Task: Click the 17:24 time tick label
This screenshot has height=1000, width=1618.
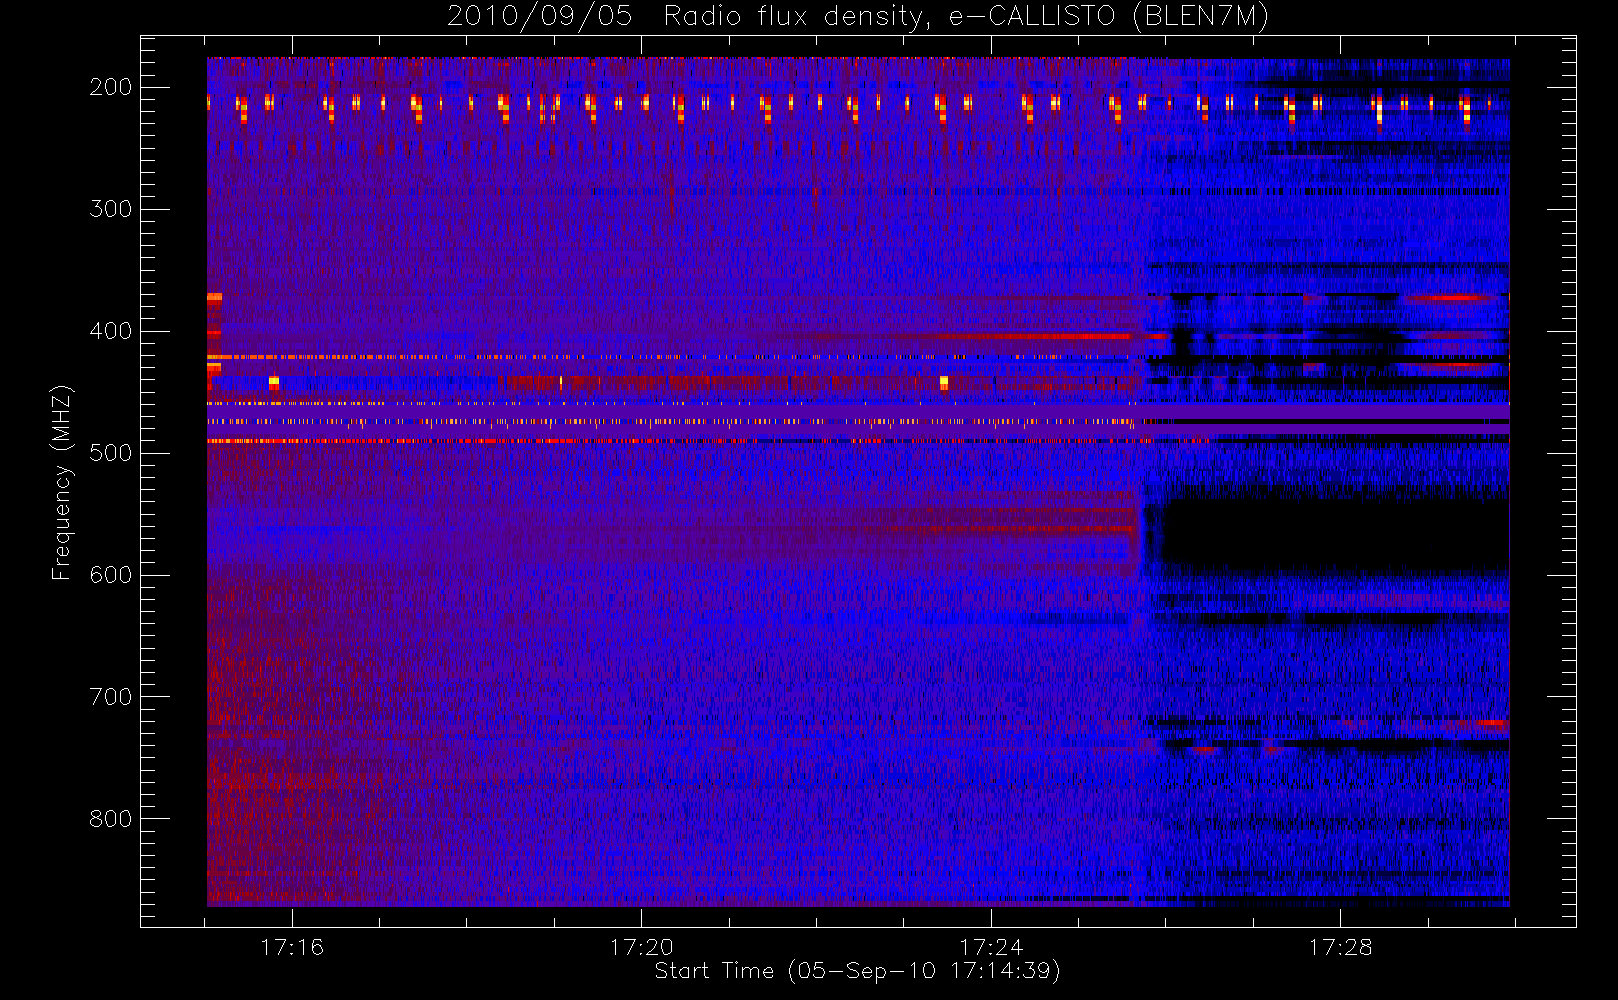Action: coord(991,947)
